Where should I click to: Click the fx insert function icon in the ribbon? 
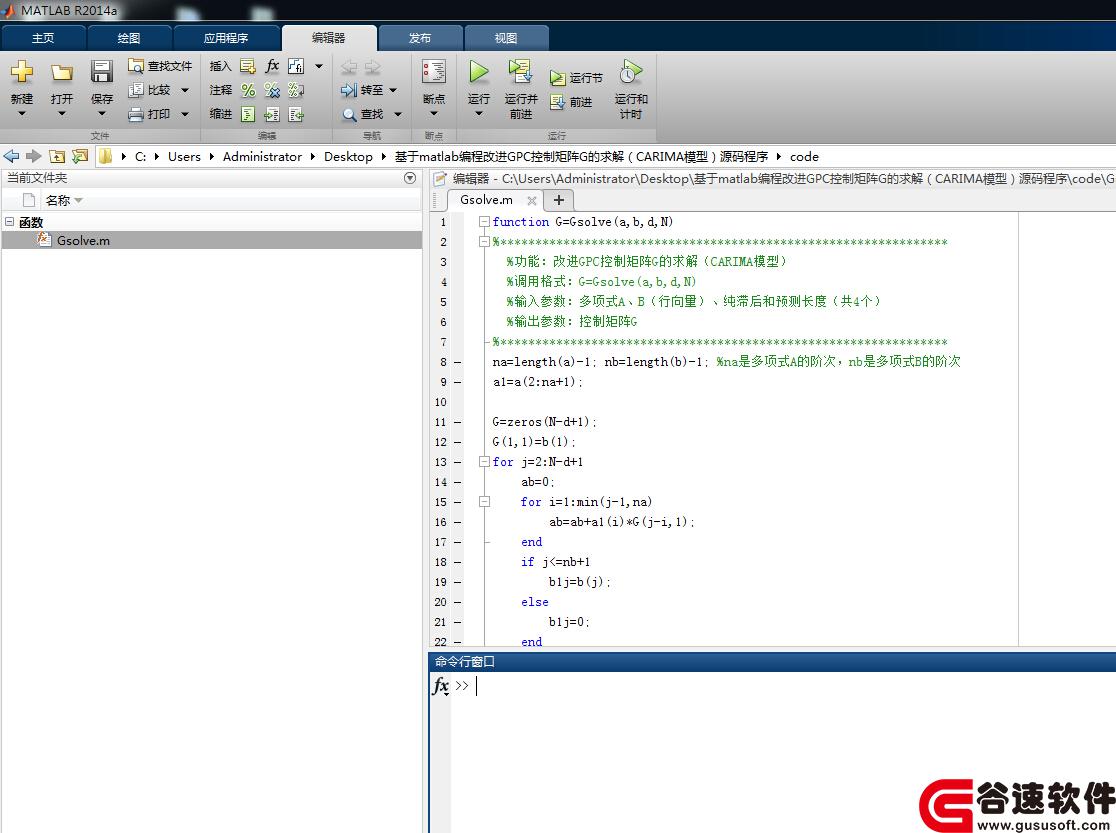[272, 66]
